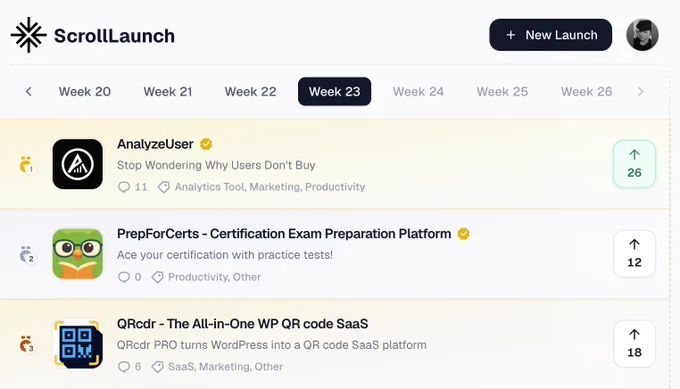Open the QRcdr All-in-One WP title link

point(242,324)
